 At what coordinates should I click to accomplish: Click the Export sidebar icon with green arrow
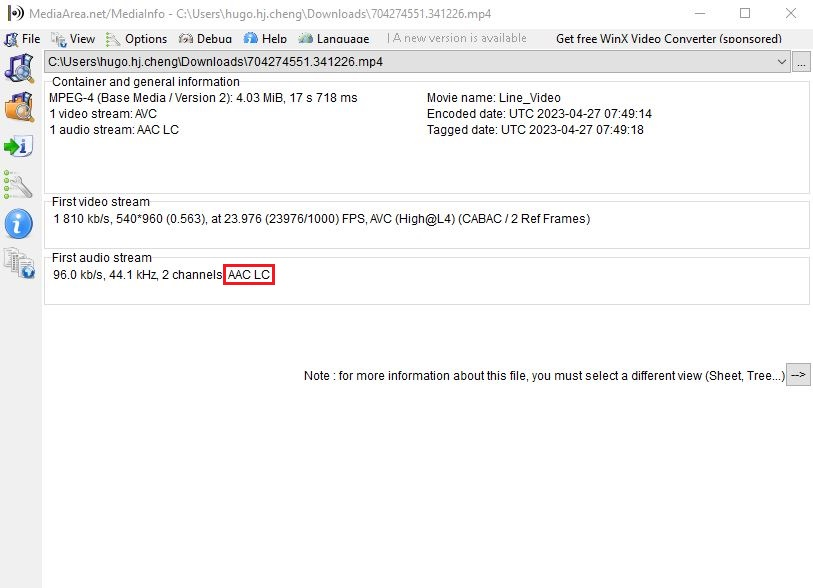point(19,147)
